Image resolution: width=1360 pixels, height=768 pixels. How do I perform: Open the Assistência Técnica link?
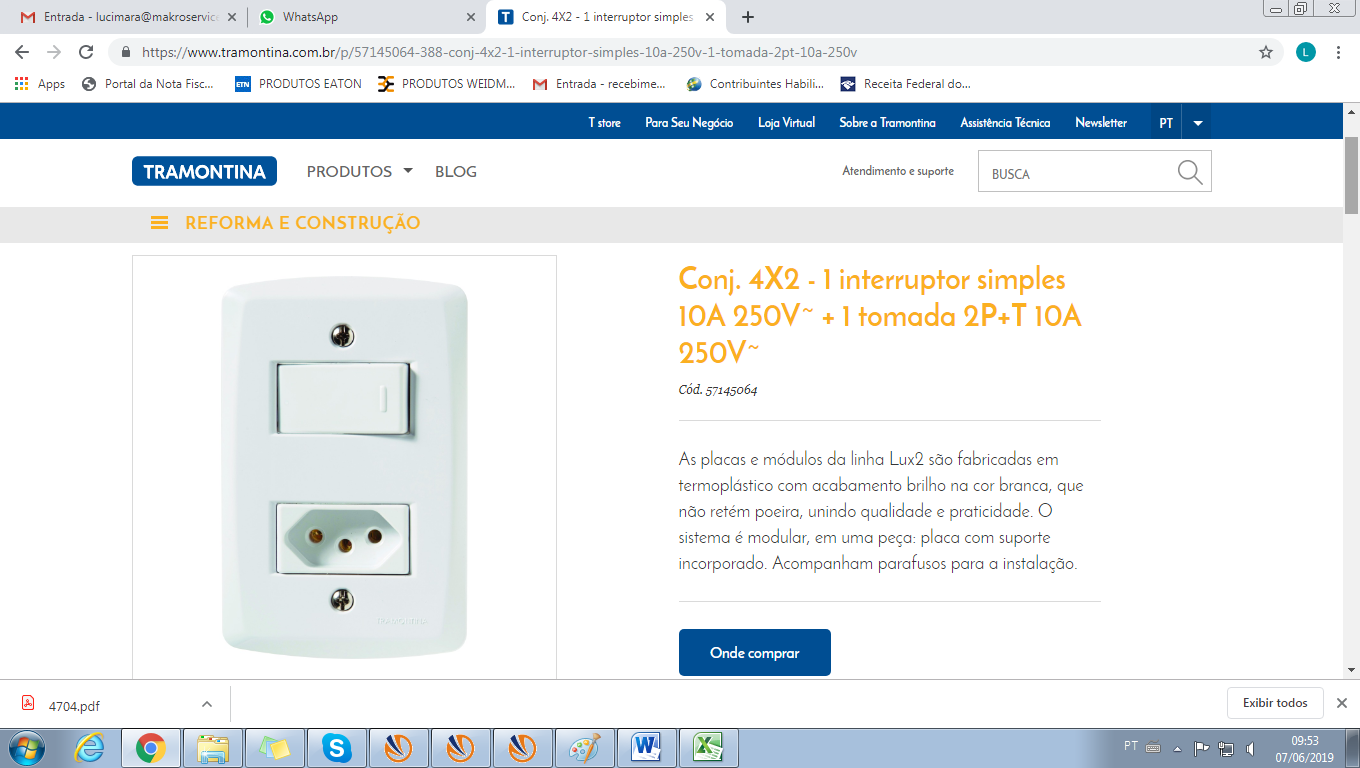tap(1005, 123)
